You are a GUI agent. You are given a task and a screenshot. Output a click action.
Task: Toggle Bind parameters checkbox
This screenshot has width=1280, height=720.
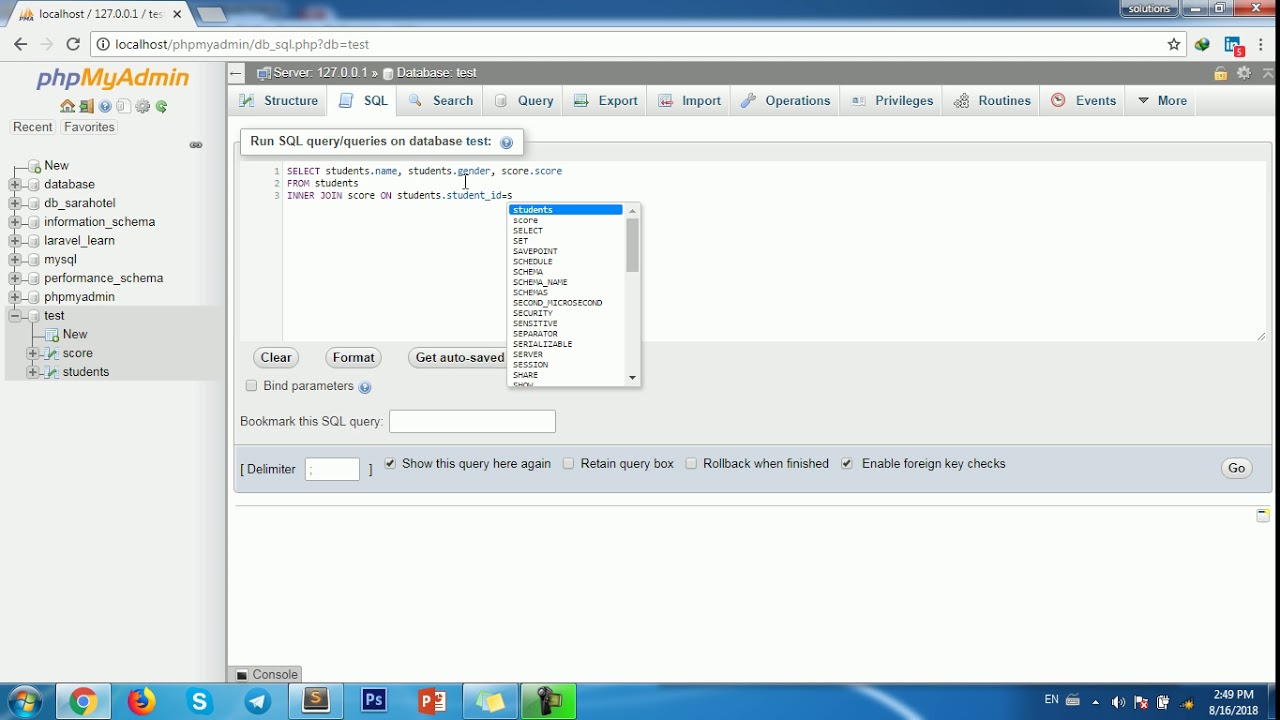coord(251,386)
